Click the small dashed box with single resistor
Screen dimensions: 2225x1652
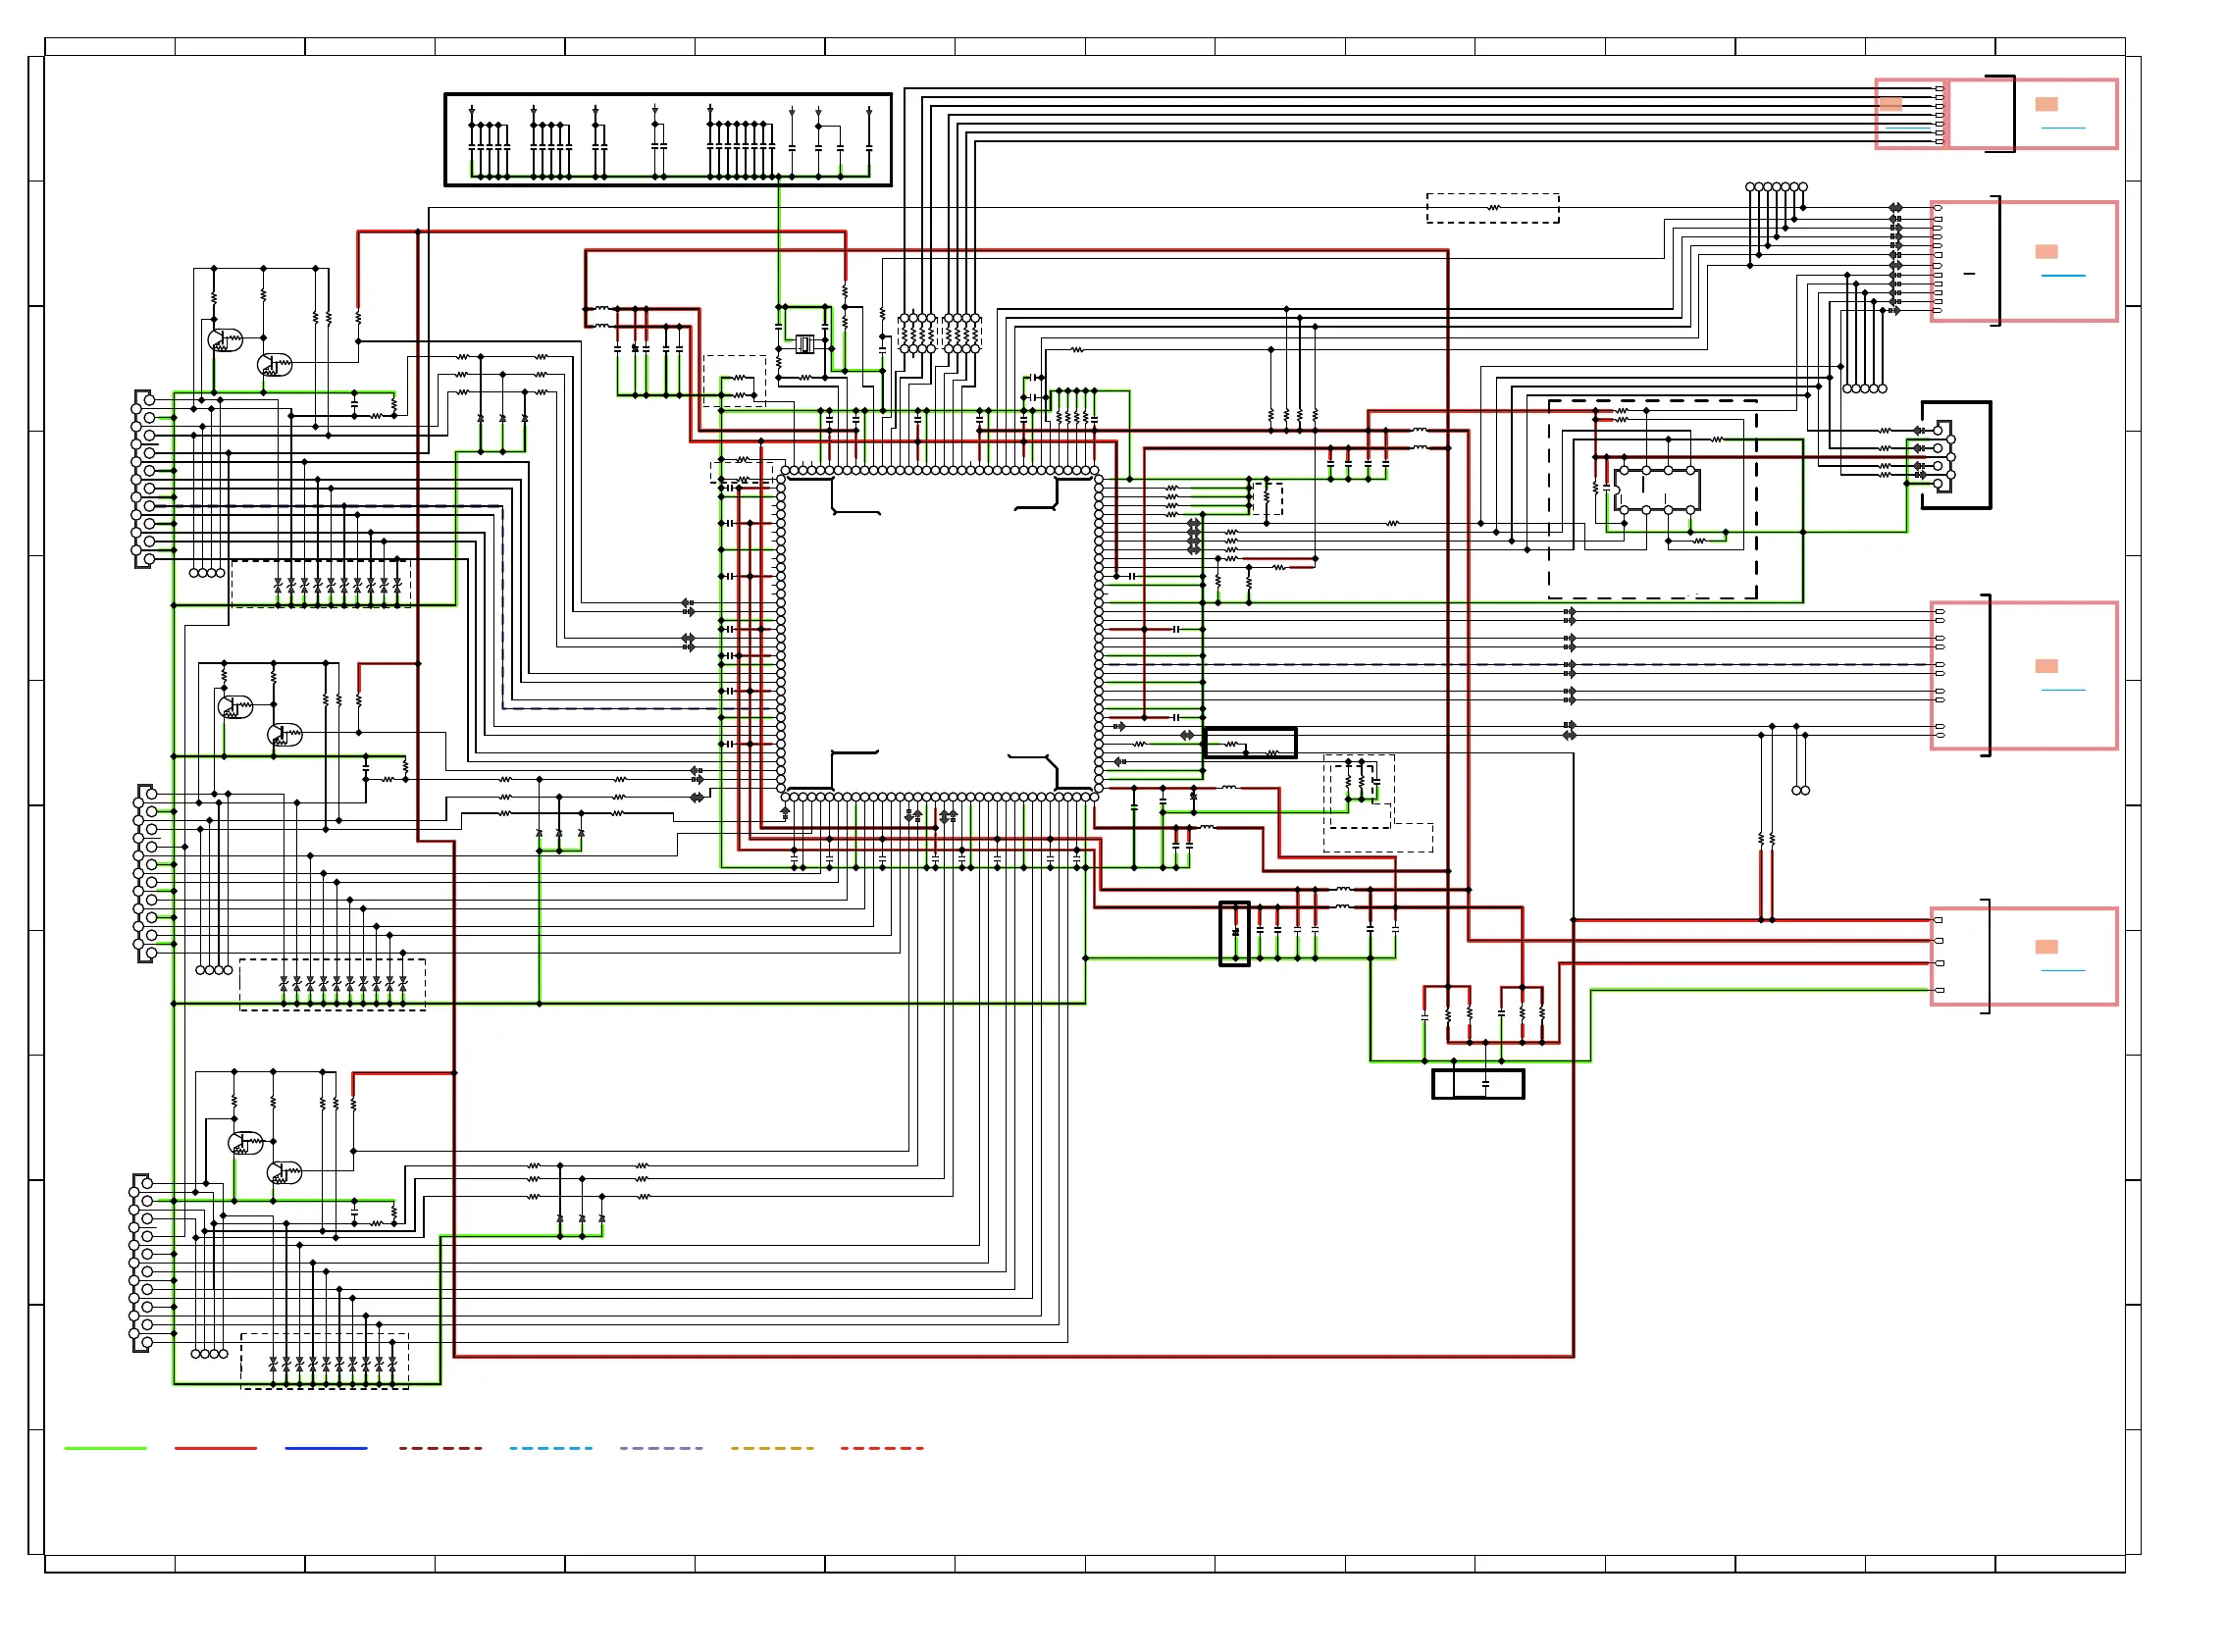[1492, 208]
